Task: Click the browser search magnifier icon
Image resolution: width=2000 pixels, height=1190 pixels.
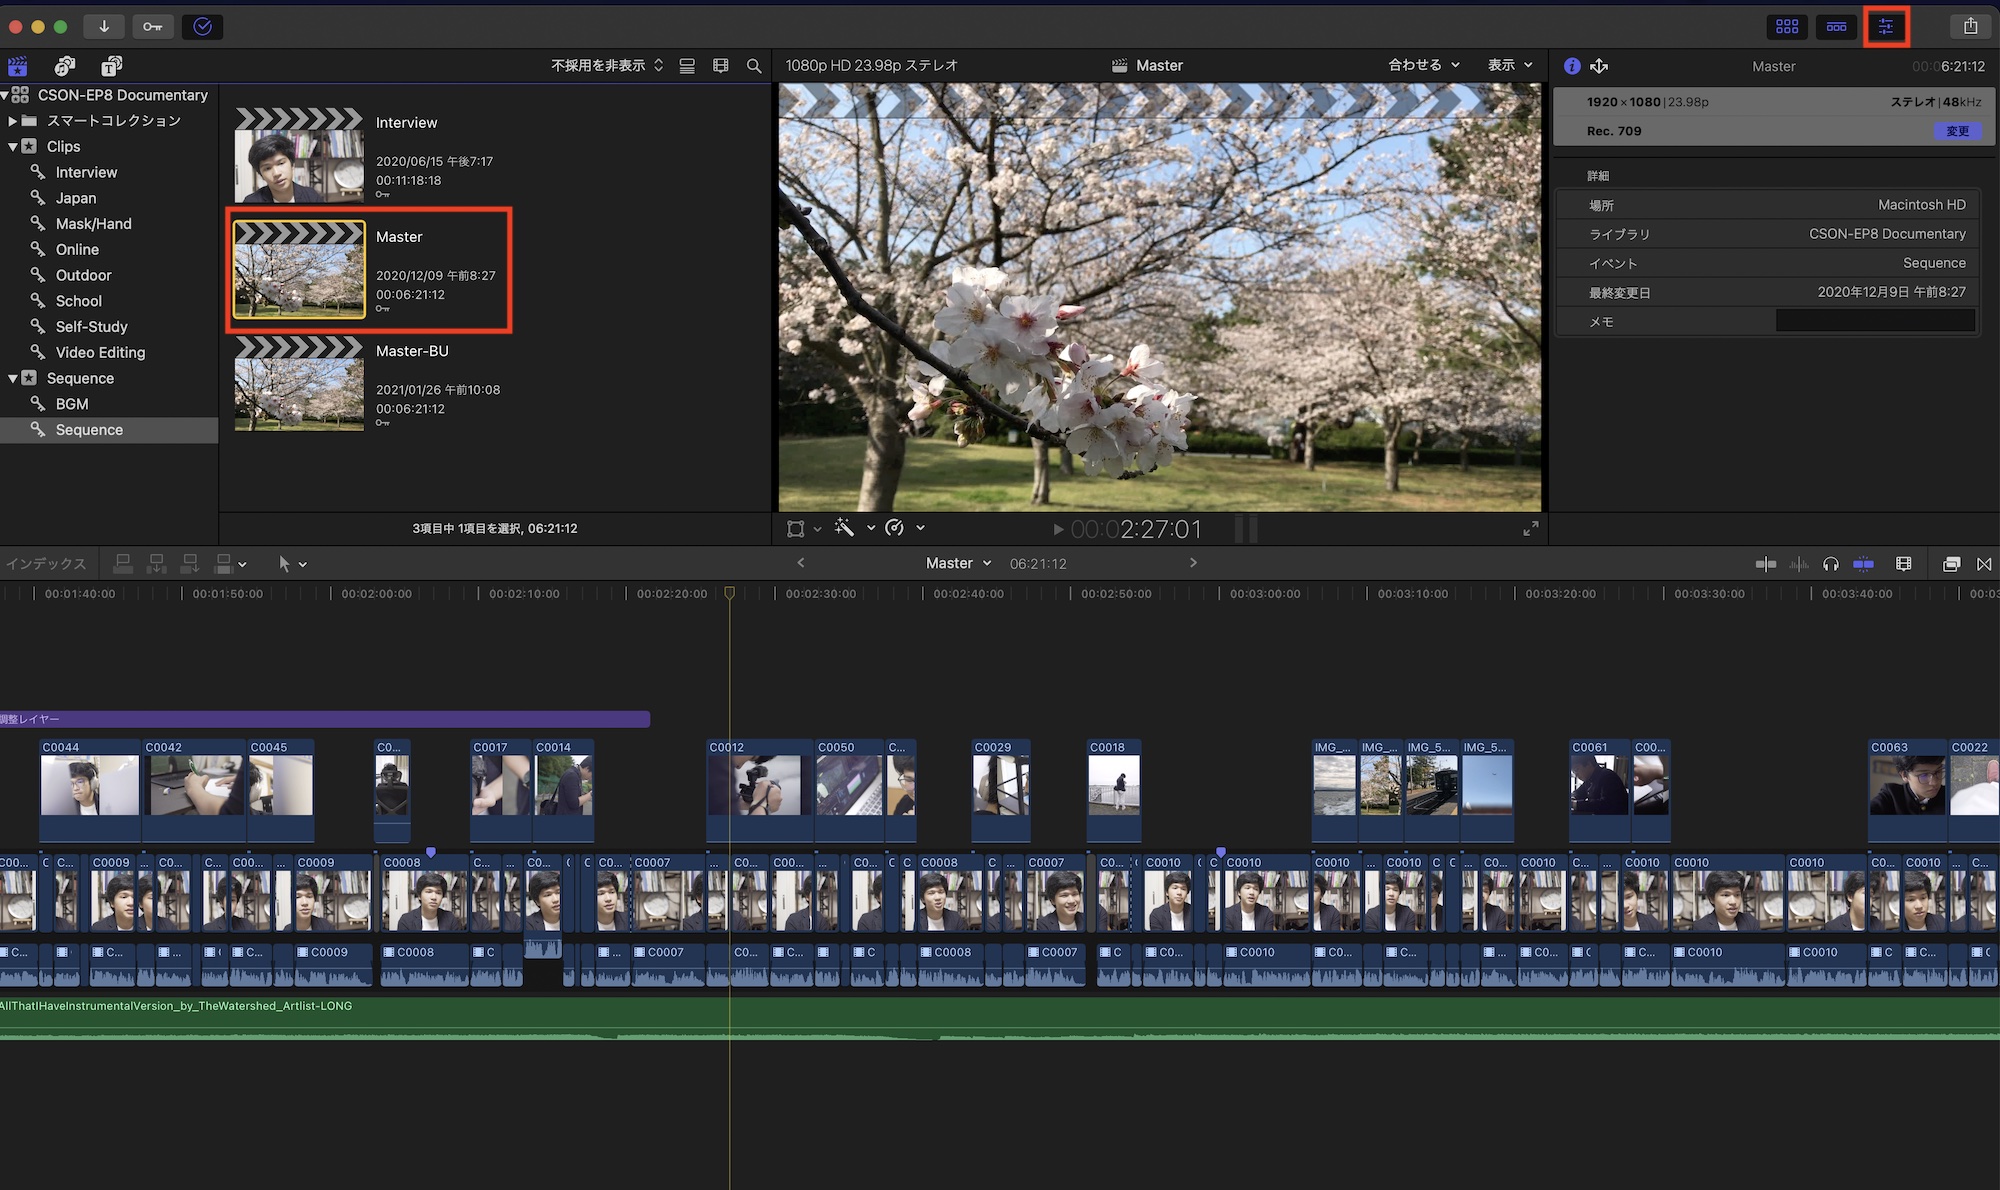Action: [754, 66]
